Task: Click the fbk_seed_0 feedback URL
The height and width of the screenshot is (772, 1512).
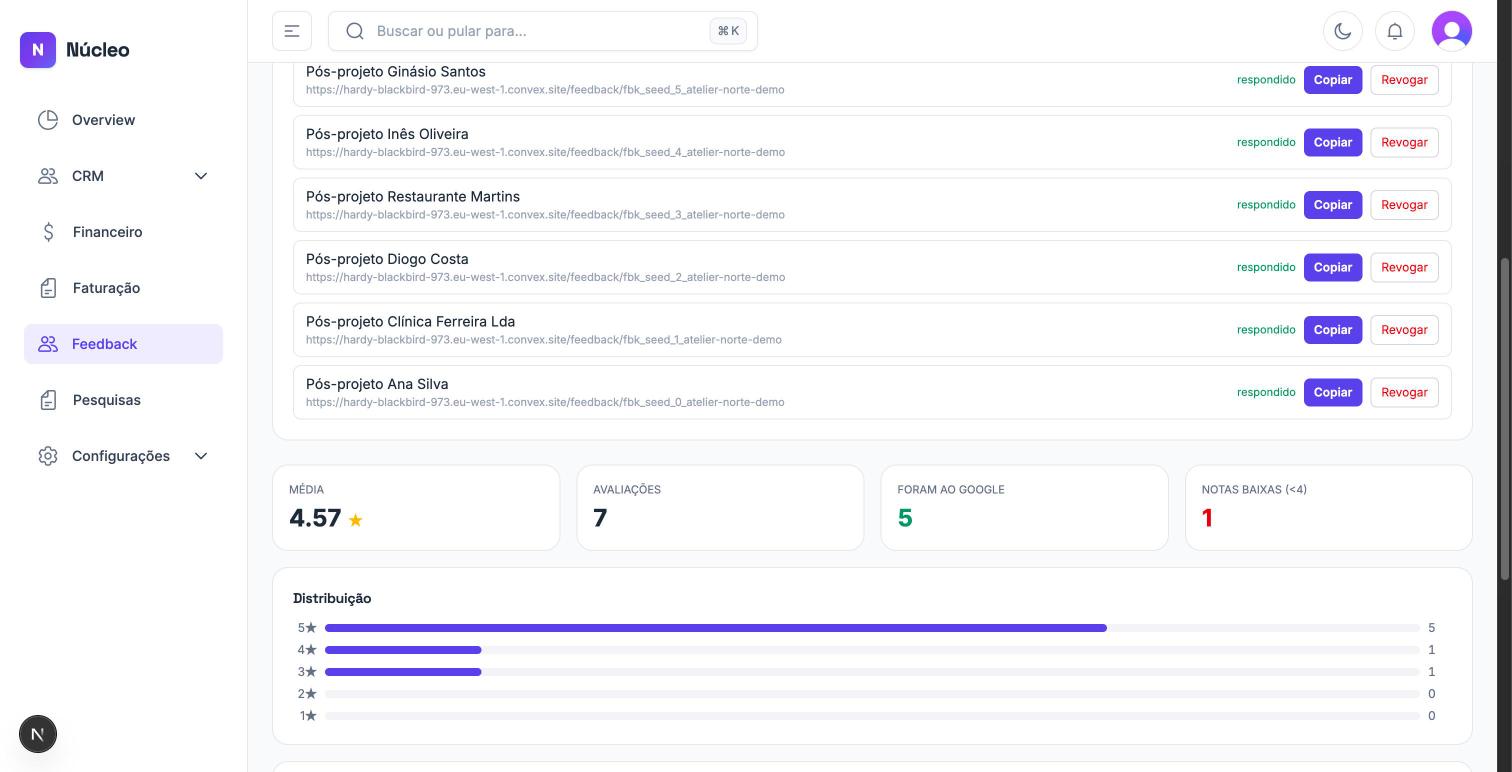Action: (x=545, y=402)
